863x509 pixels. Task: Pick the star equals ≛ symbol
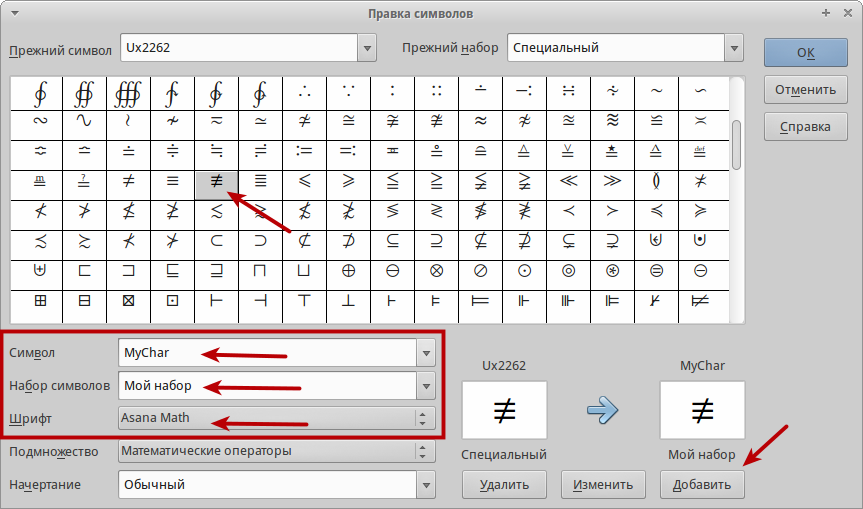[x=613, y=150]
